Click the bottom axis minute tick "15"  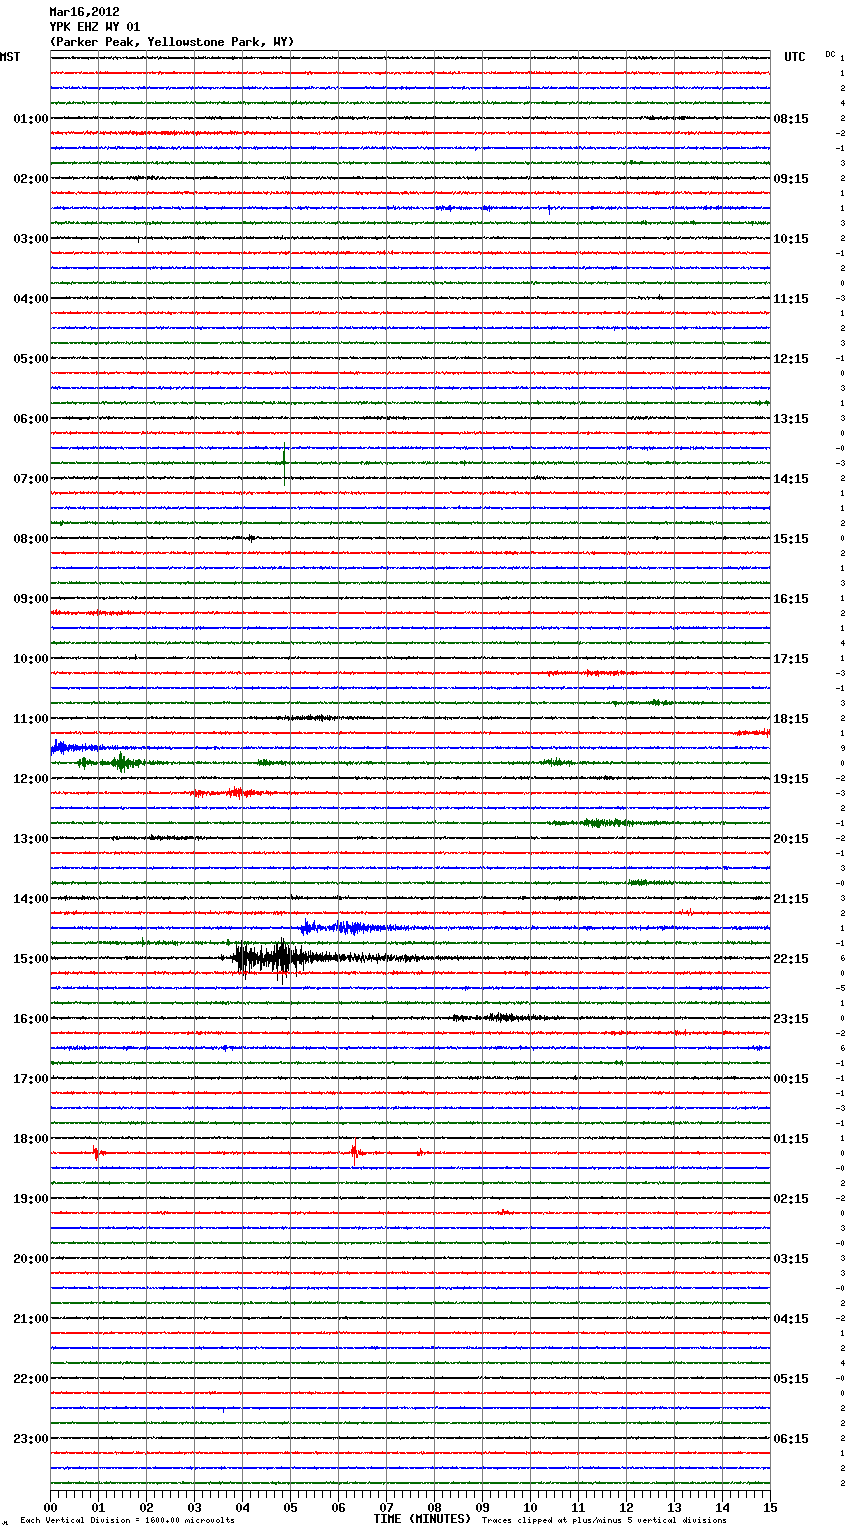click(x=769, y=1507)
